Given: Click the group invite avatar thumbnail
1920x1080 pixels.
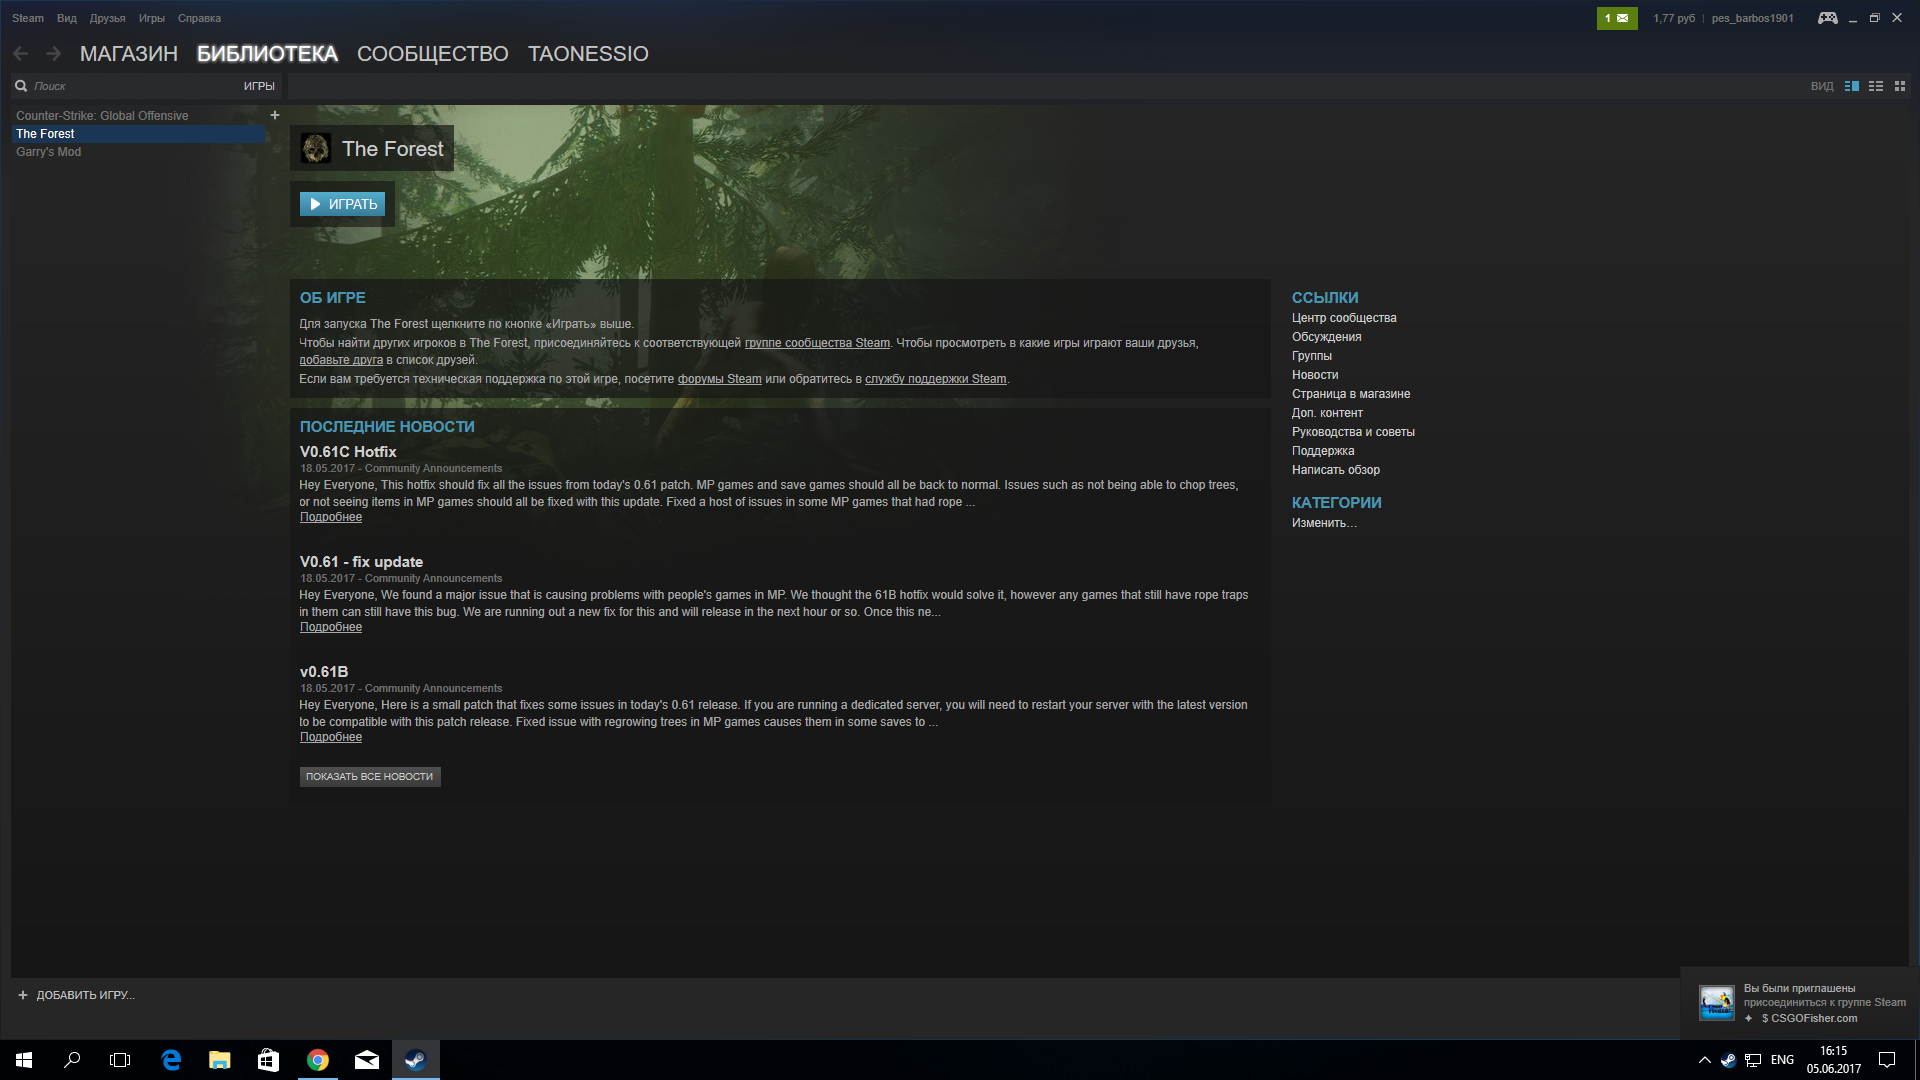Looking at the screenshot, I should (1717, 1002).
